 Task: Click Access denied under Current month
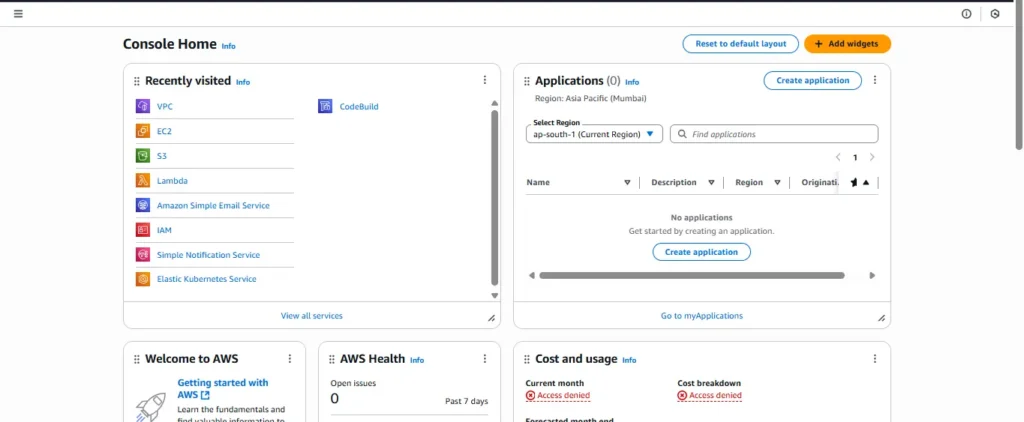coord(558,395)
